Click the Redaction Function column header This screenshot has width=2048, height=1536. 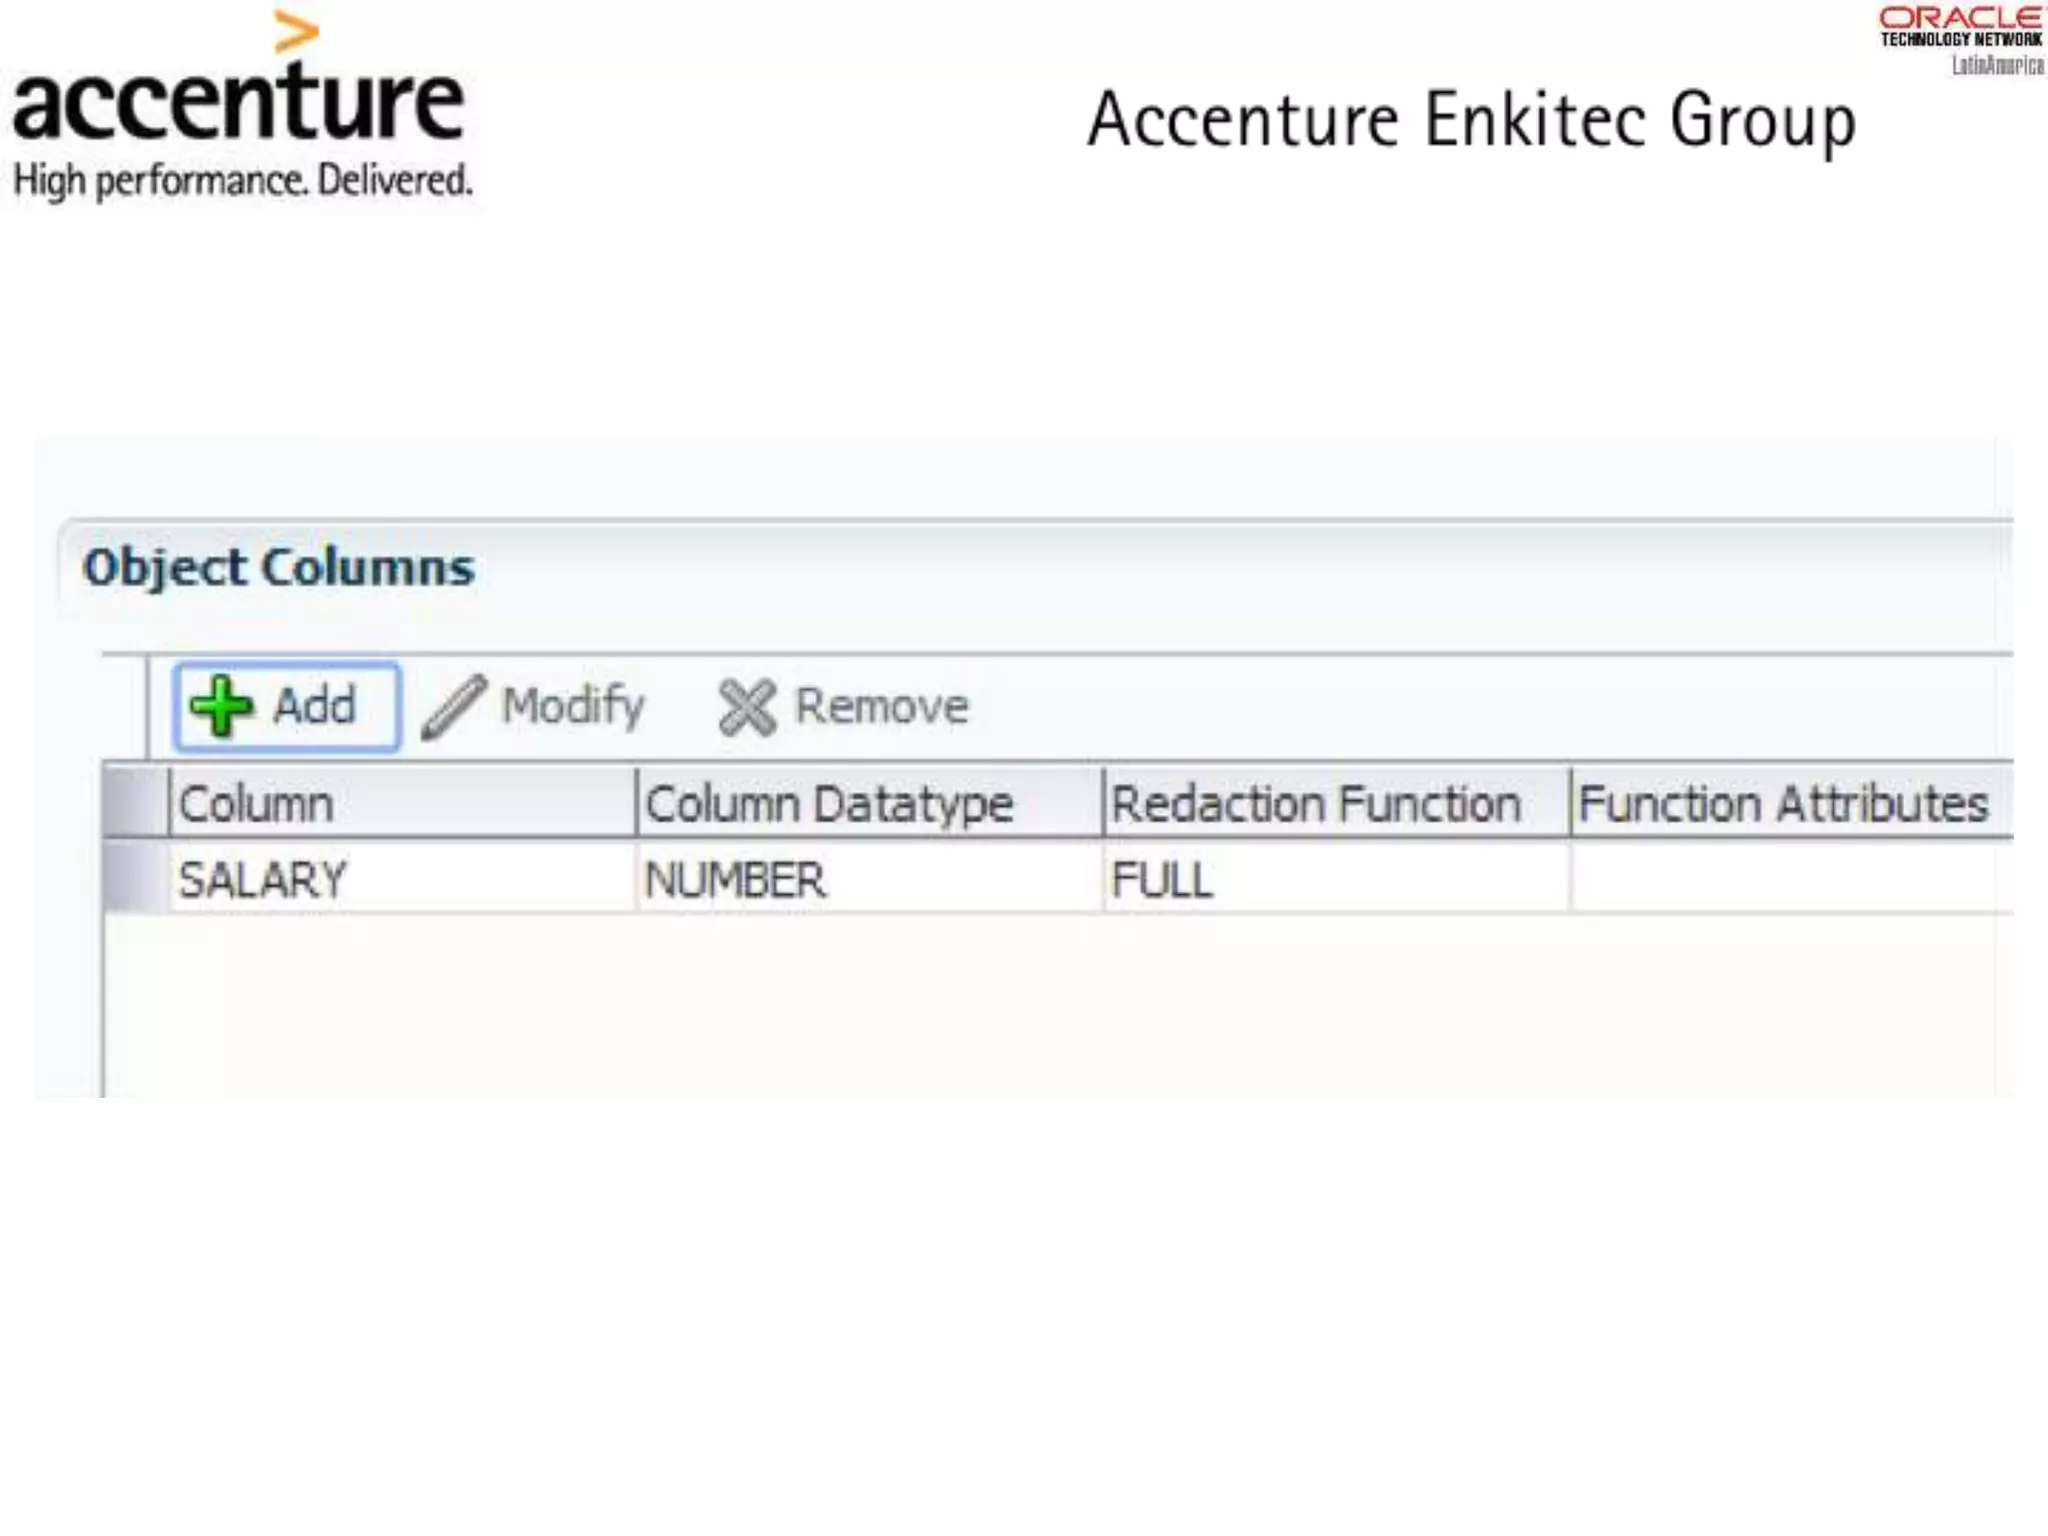click(x=1334, y=803)
